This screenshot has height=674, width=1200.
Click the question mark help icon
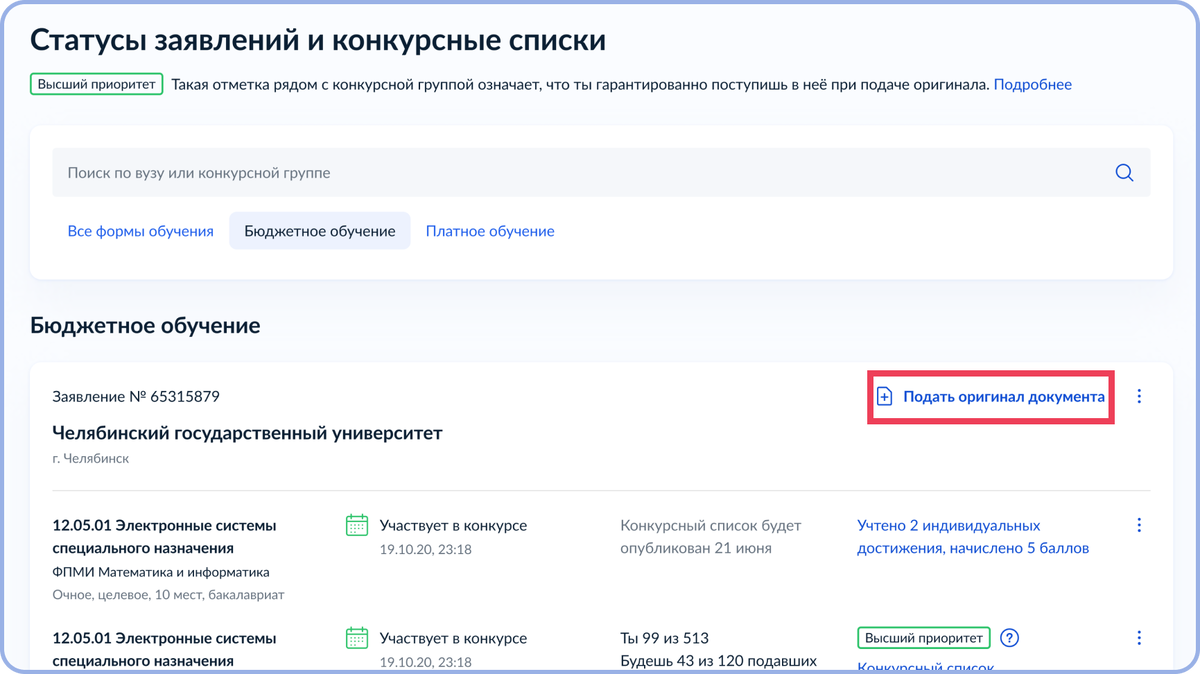[x=1009, y=638]
